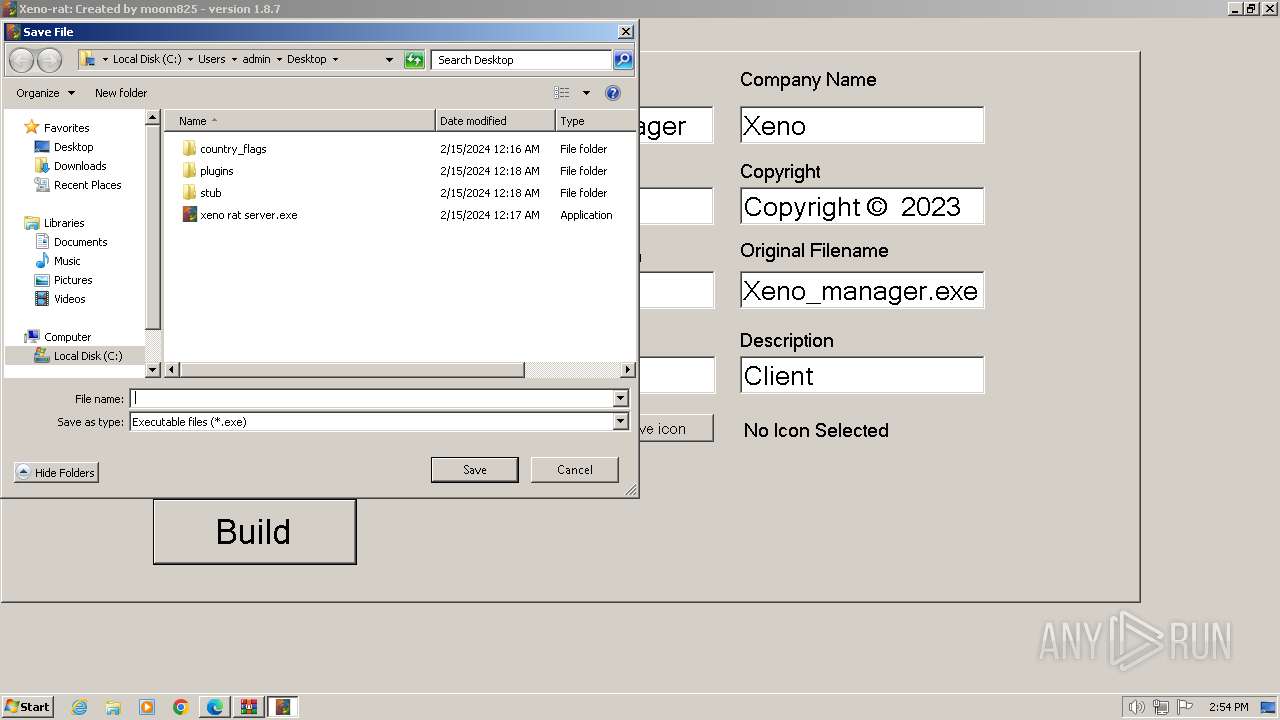Click the Description field in Xeno-rat
Image resolution: width=1280 pixels, height=720 pixels.
[x=862, y=375]
